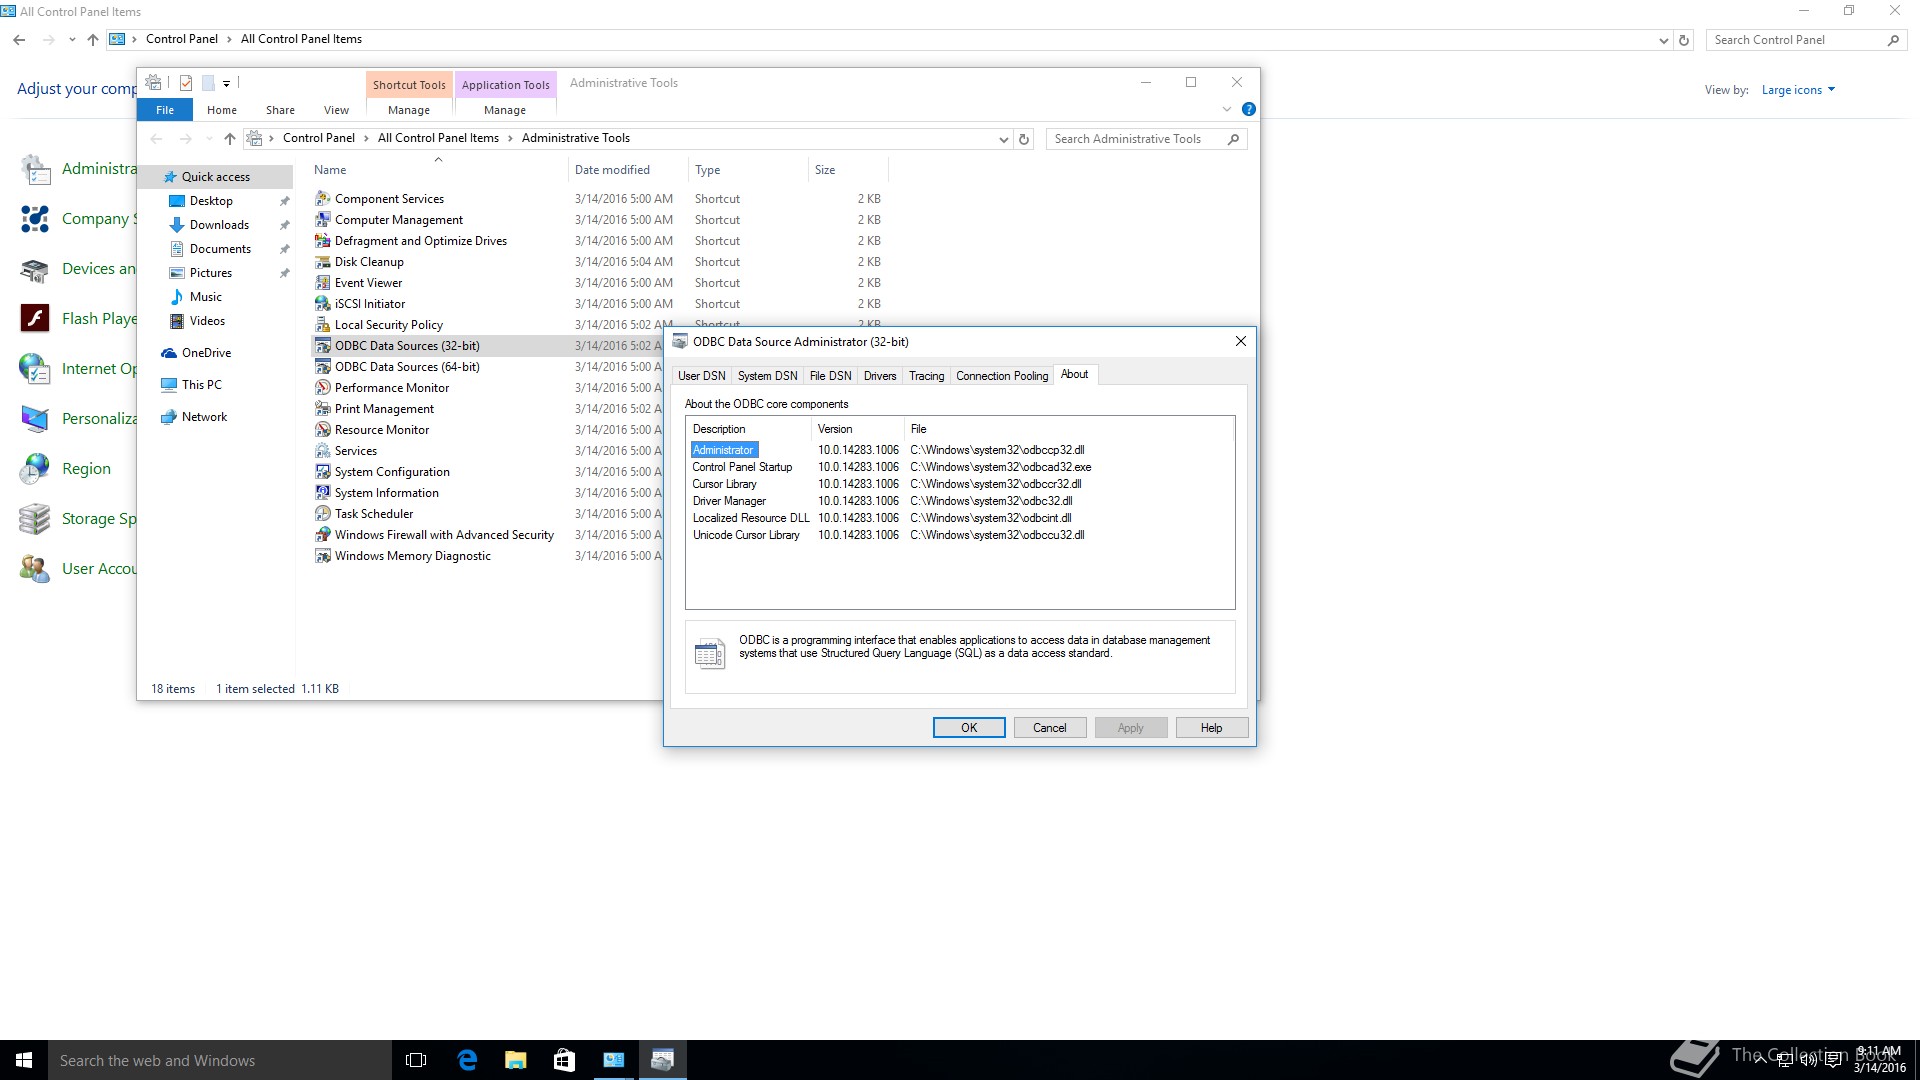
Task: Open the Connection Pooling tab
Action: click(1001, 376)
